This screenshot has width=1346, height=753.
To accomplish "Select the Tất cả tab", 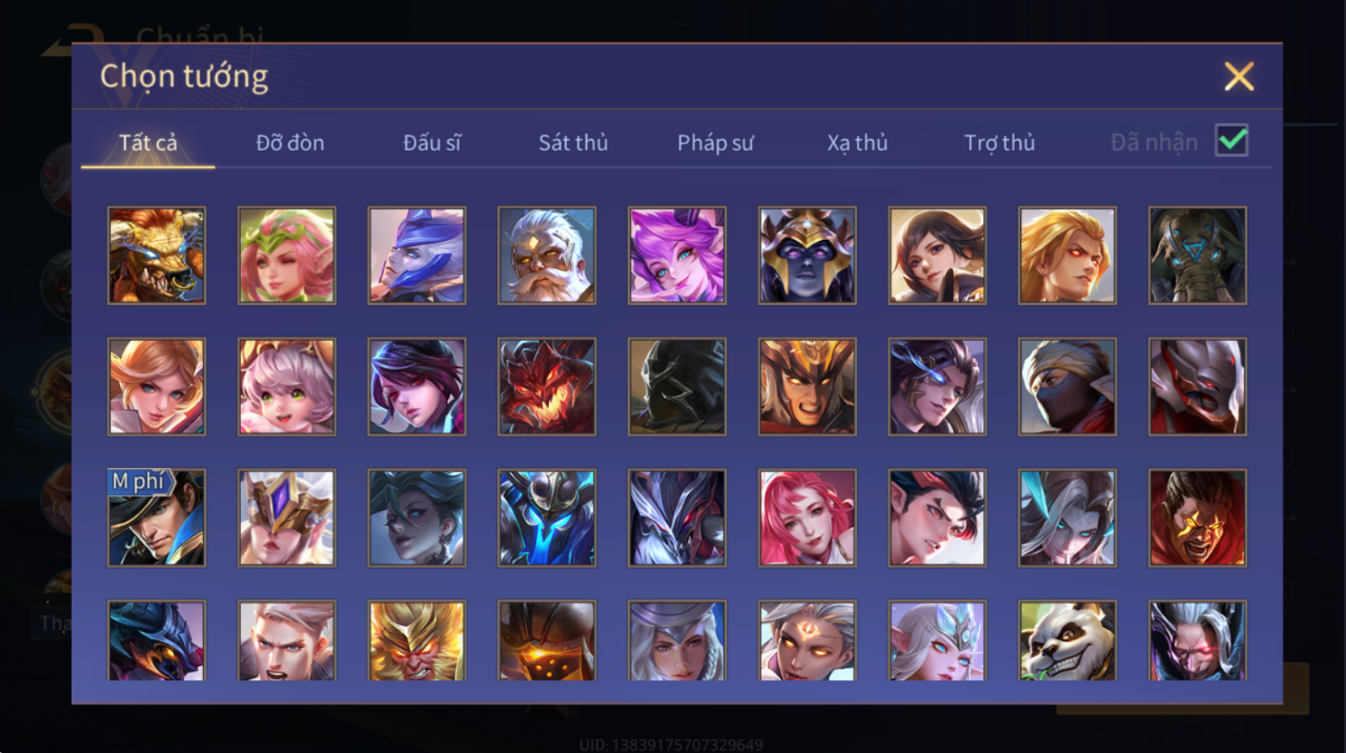I will click(148, 143).
